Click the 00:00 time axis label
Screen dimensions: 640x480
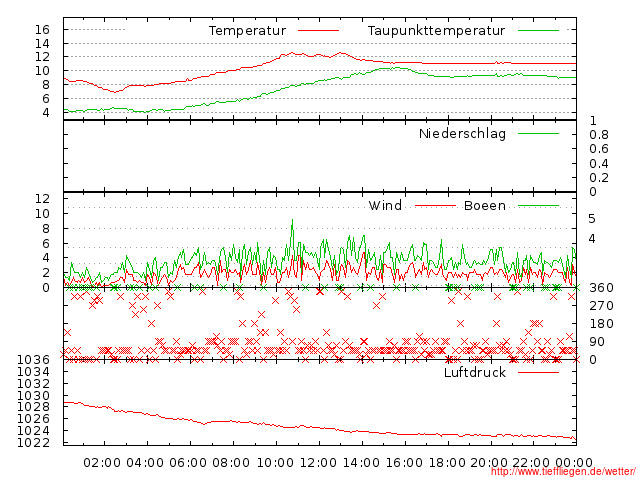click(x=574, y=462)
